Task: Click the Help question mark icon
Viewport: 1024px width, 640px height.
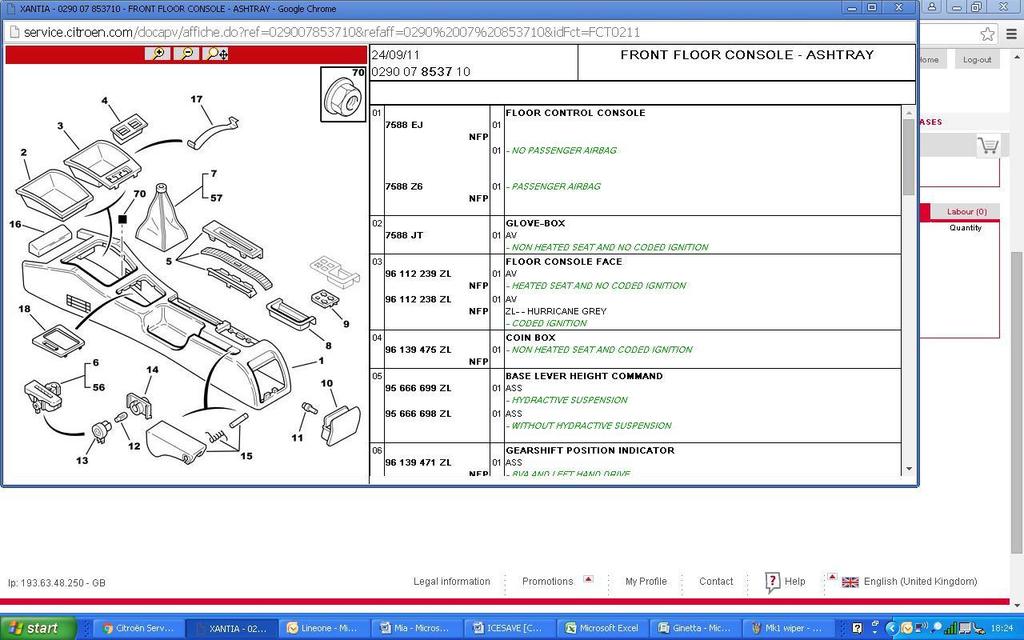Action: tap(772, 582)
